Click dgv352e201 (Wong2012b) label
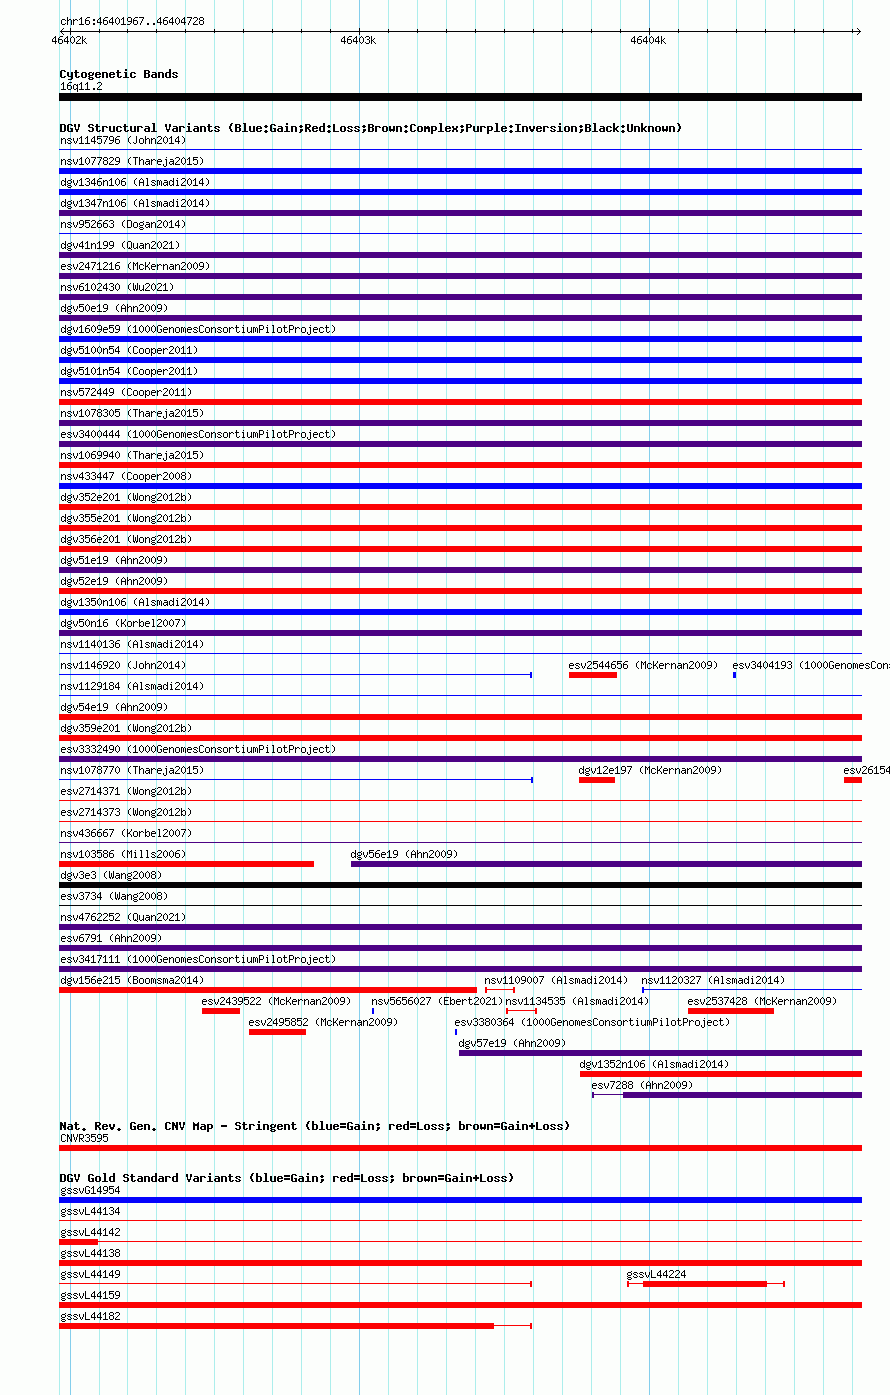Image resolution: width=890 pixels, height=1395 pixels. click(126, 497)
